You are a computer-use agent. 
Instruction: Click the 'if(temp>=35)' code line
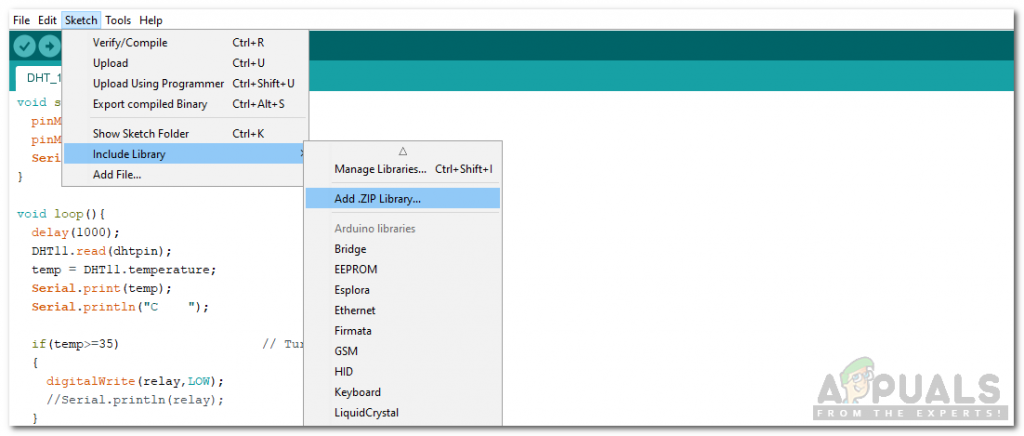pos(75,344)
